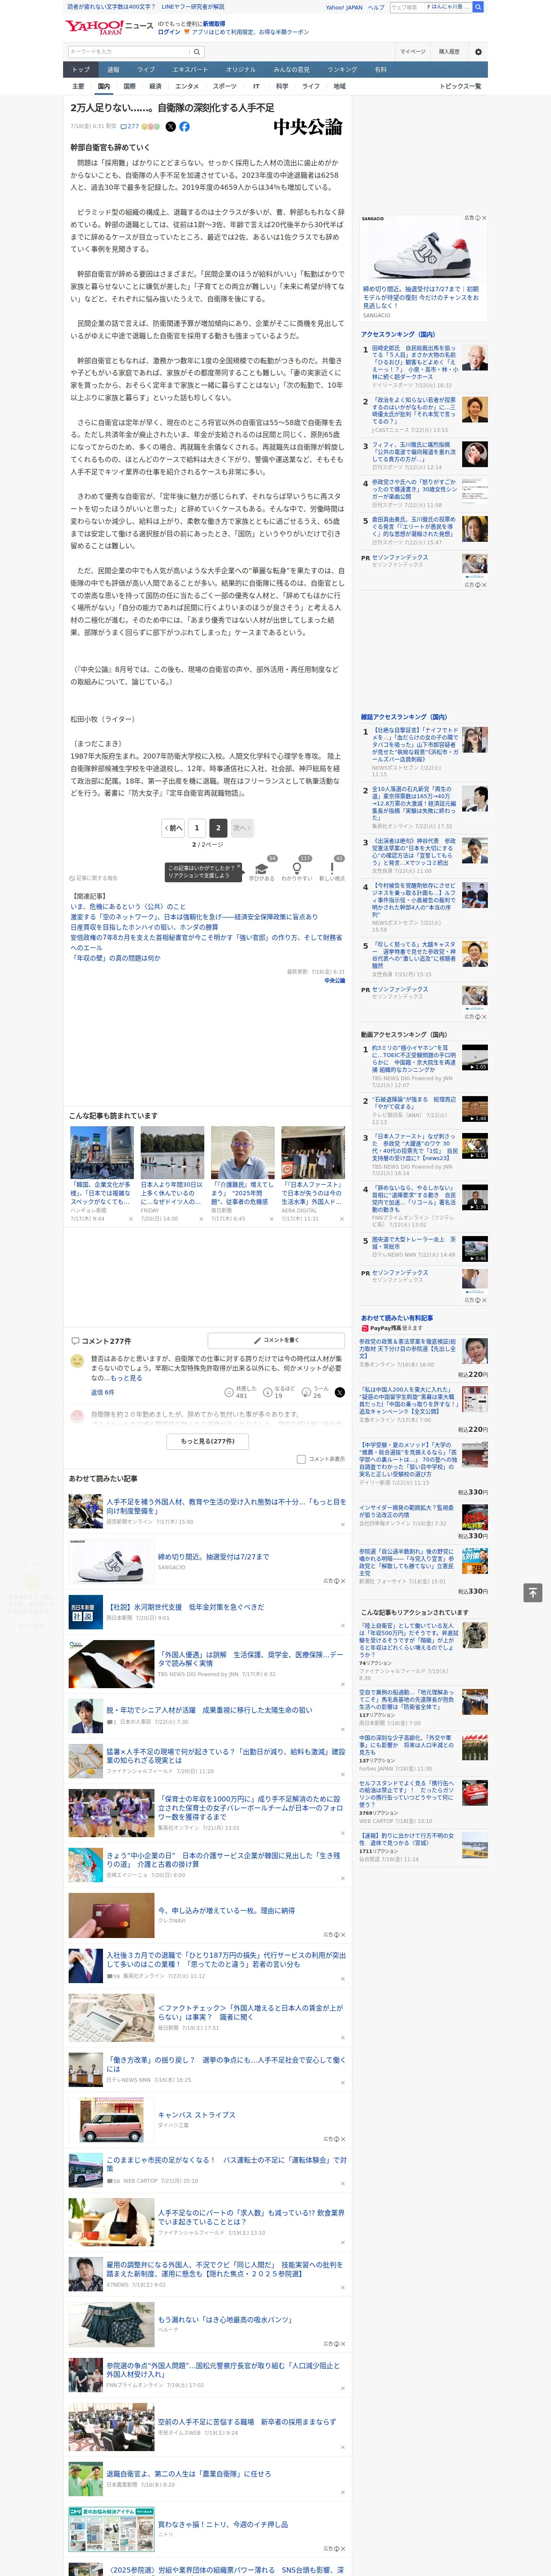React with 学びがある graduation cap icon

point(262,868)
